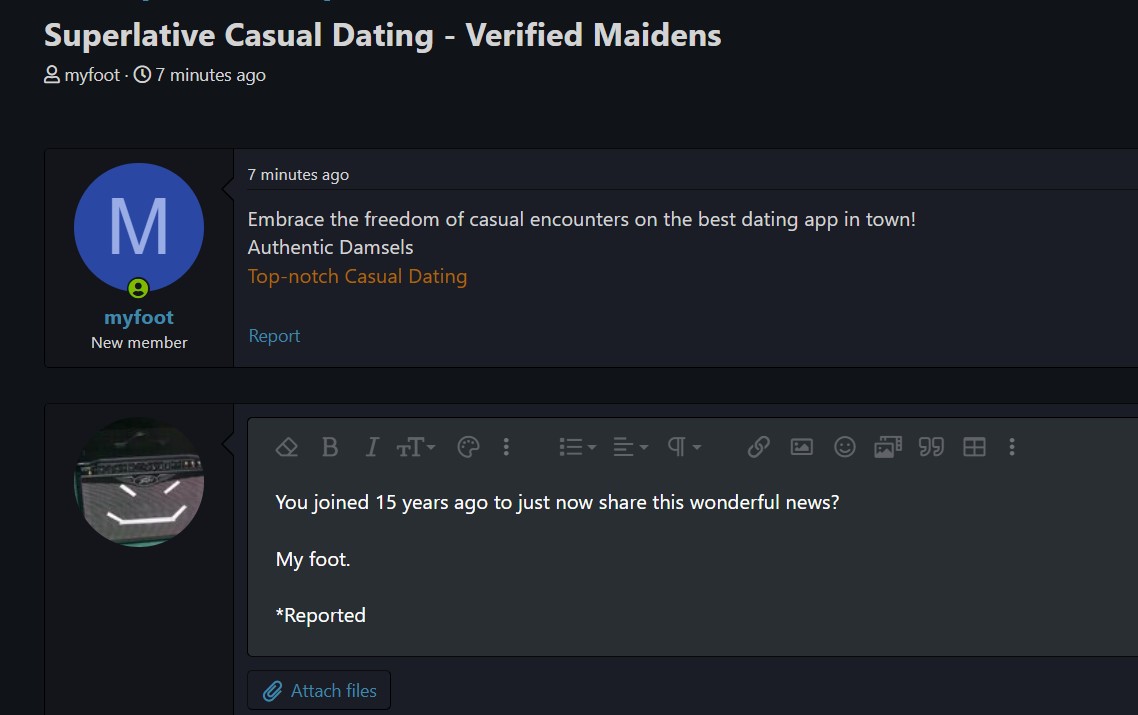
Task: Open the rightmost more options menu
Action: [x=1012, y=447]
